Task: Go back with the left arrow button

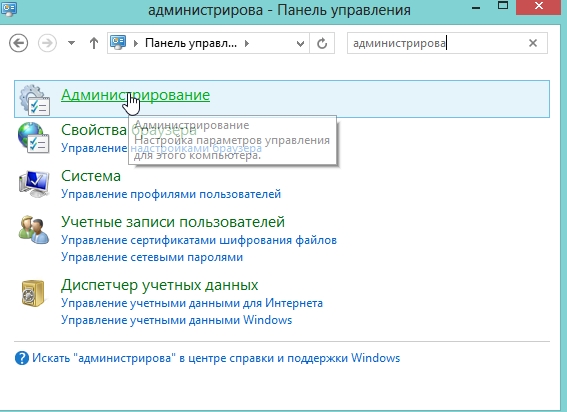Action: click(18, 43)
